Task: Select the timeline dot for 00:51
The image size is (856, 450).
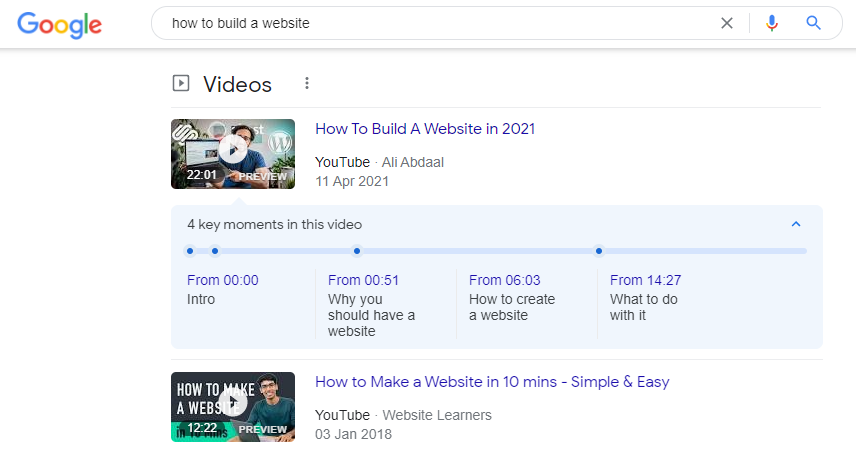Action: (215, 251)
